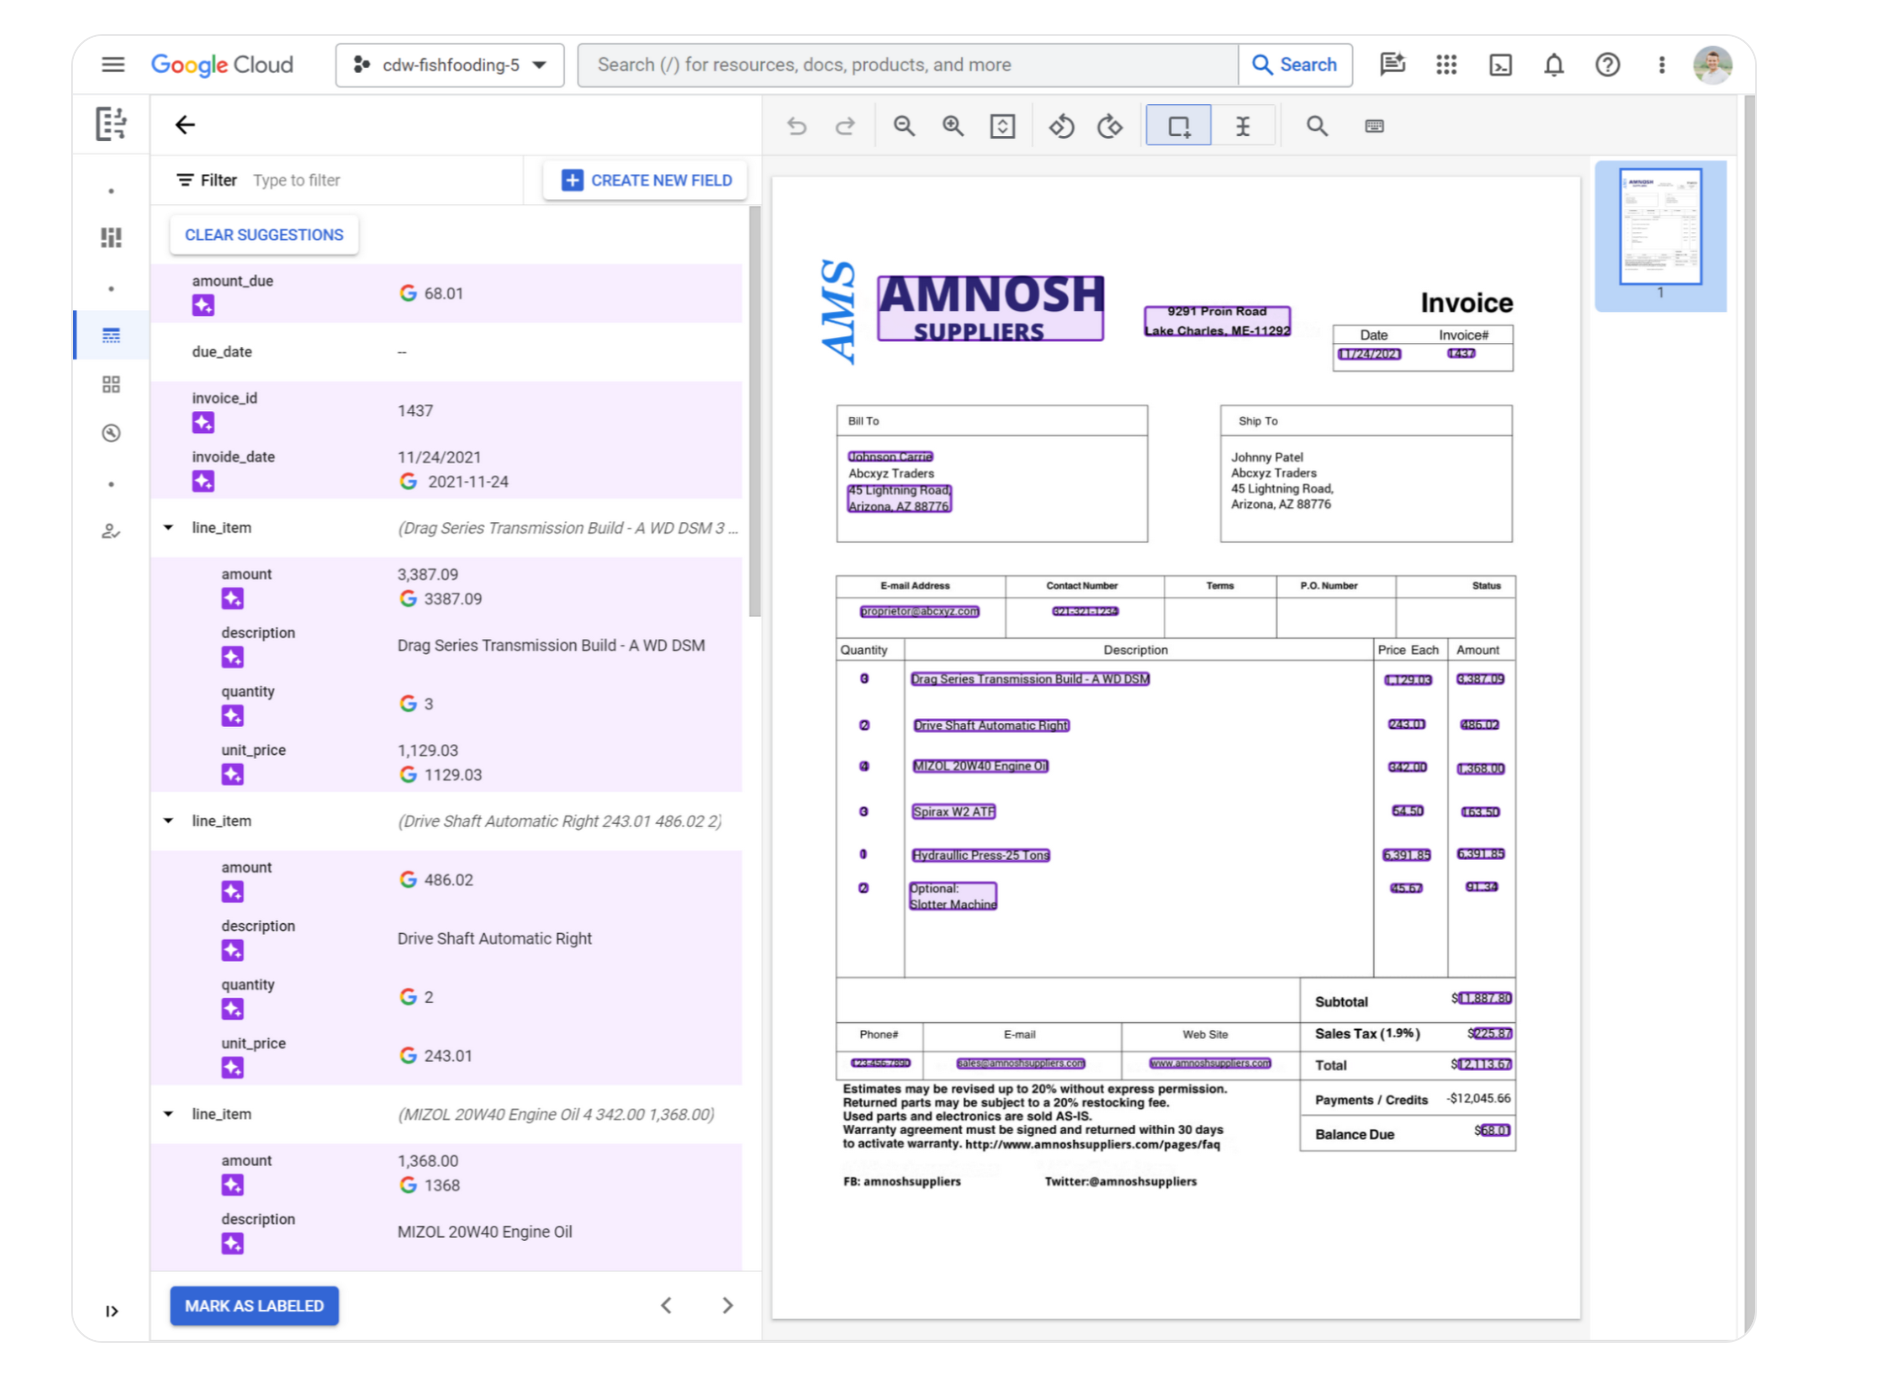Click the 1437 invoice_id value
Image resolution: width=1884 pixels, height=1382 pixels.
pyautogui.click(x=415, y=411)
